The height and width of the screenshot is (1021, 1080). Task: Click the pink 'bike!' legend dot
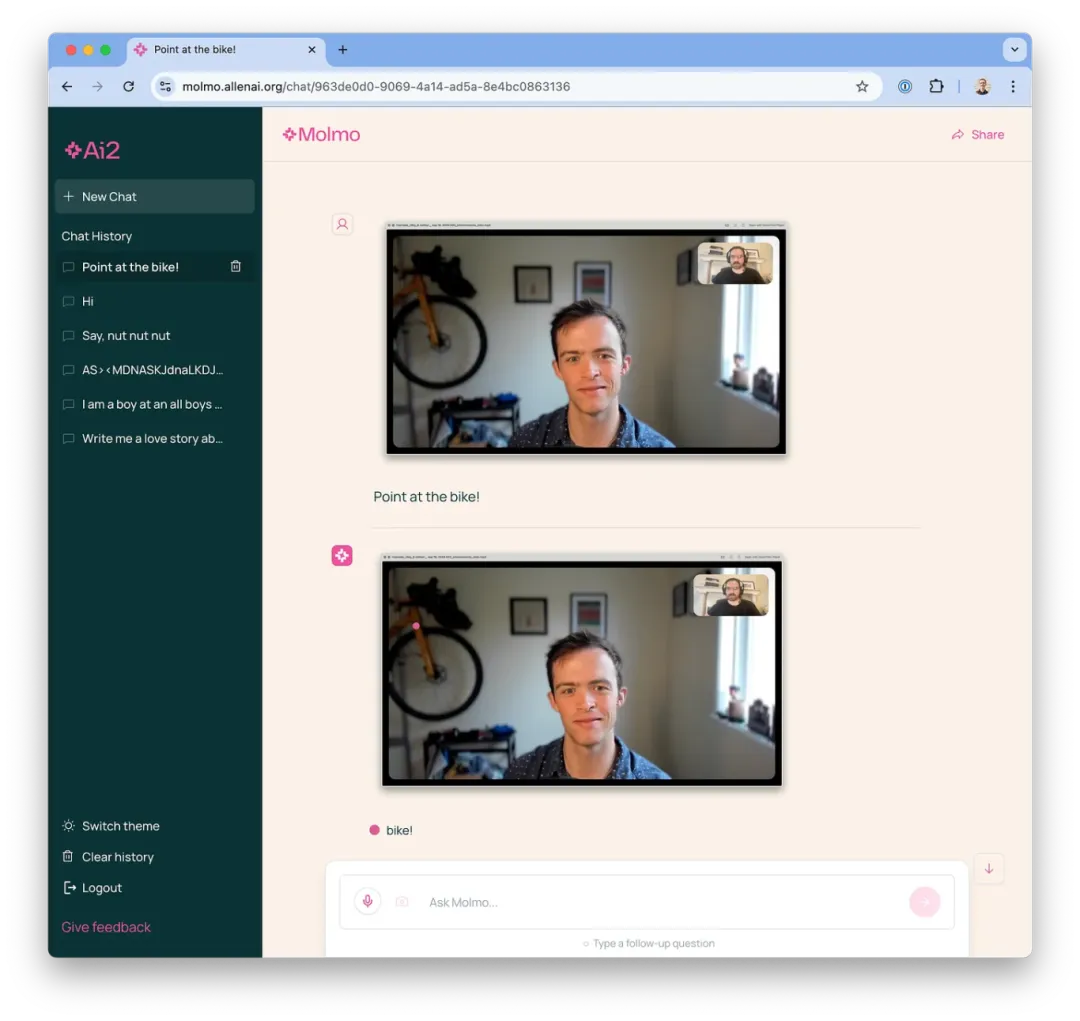[x=375, y=830]
